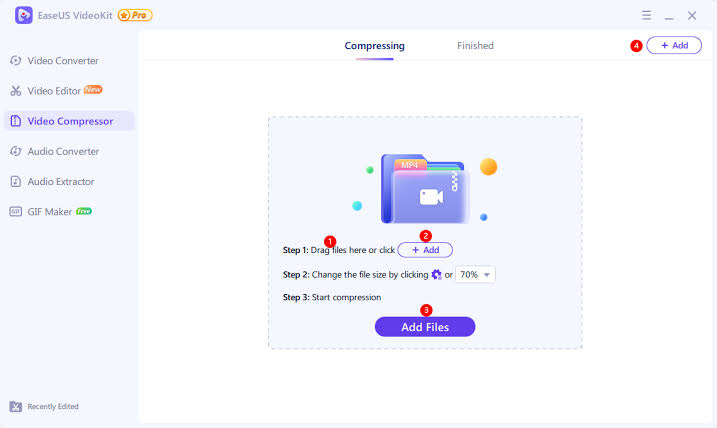Click the MP4 folder illustration

click(425, 189)
